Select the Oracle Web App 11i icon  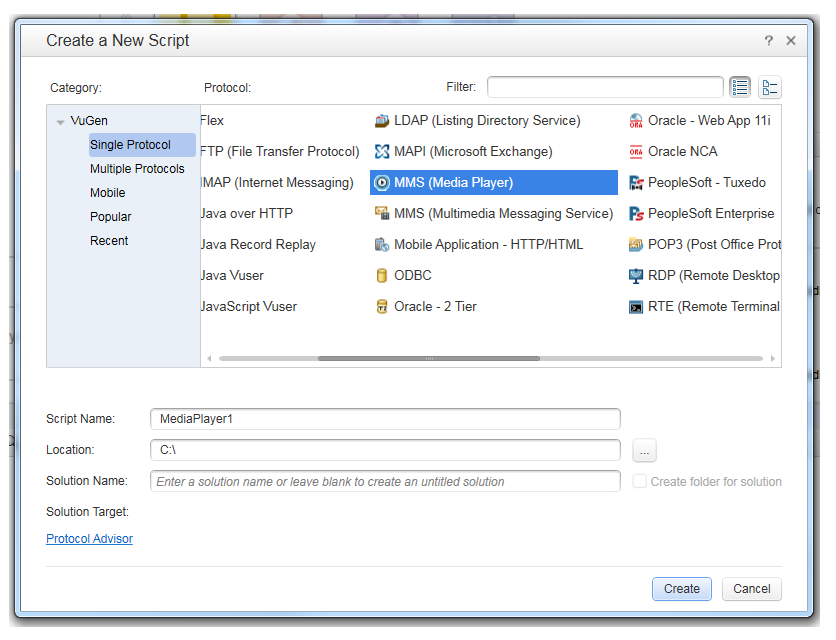pyautogui.click(x=636, y=121)
